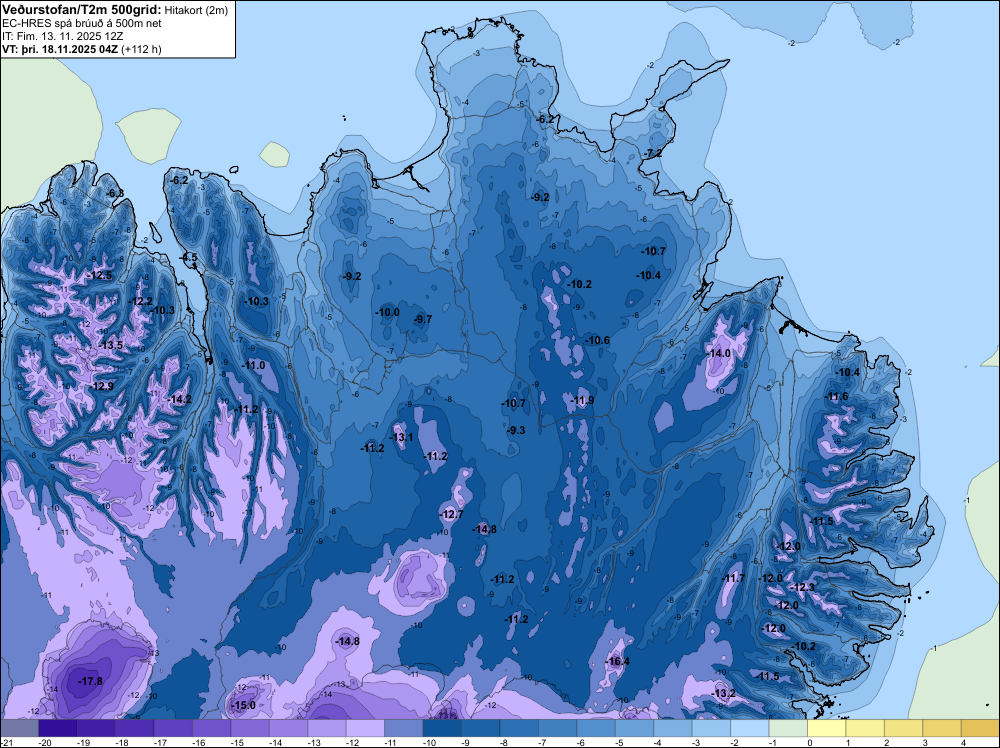Click the darkest purple legend color swatch
The height and width of the screenshot is (748, 1000).
[x=57, y=728]
